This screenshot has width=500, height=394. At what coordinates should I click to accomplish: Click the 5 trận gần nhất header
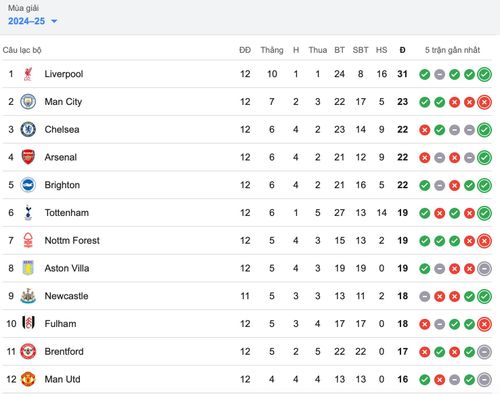click(452, 50)
